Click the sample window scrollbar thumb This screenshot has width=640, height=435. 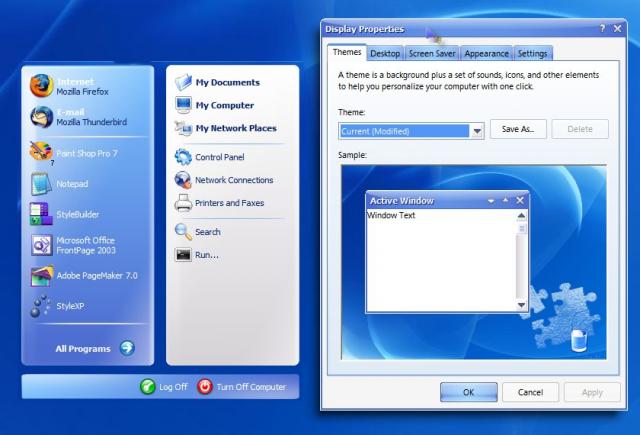tap(521, 229)
